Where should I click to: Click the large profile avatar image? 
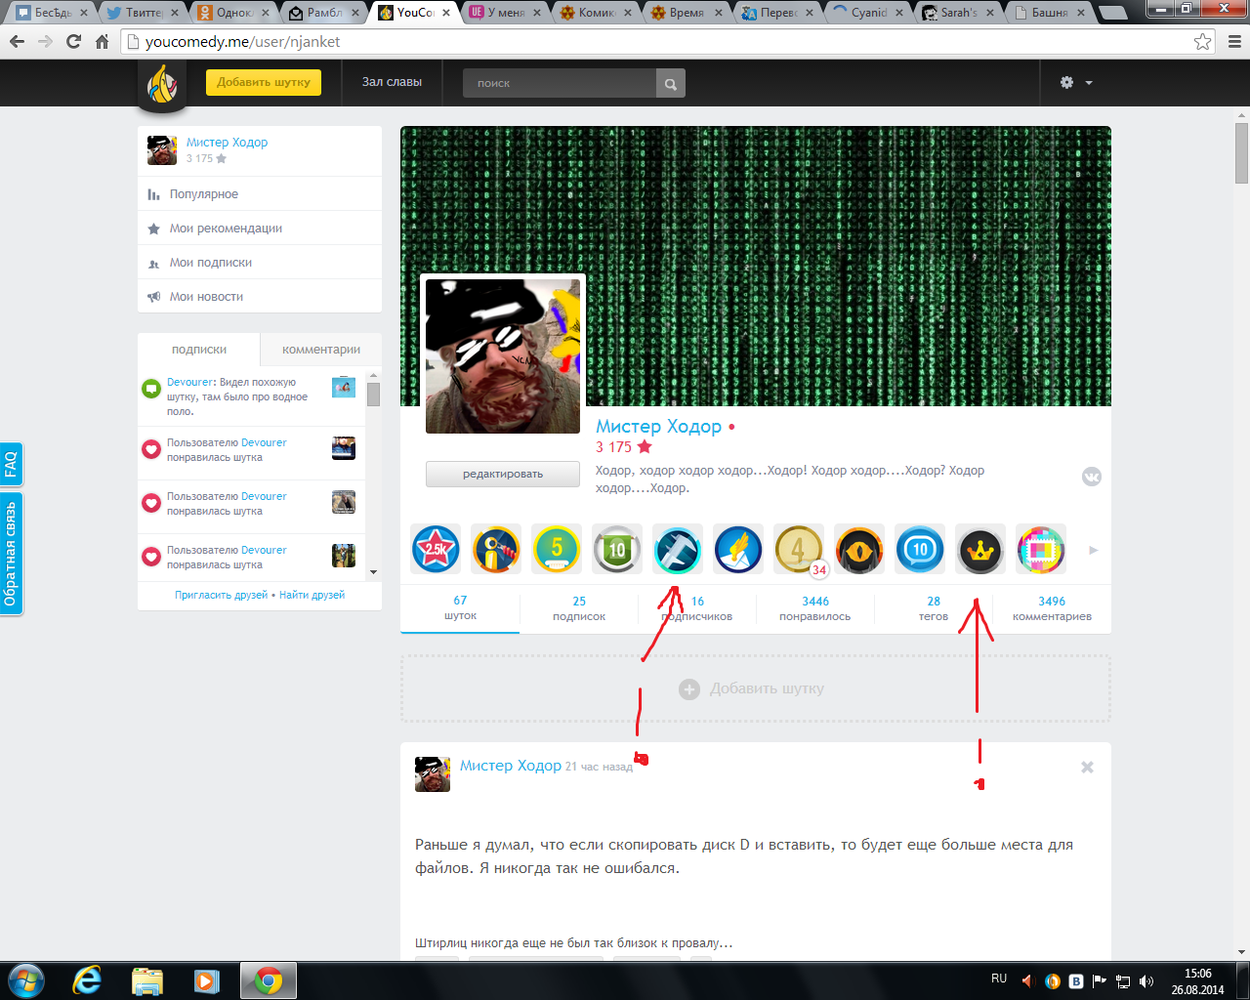(x=503, y=355)
